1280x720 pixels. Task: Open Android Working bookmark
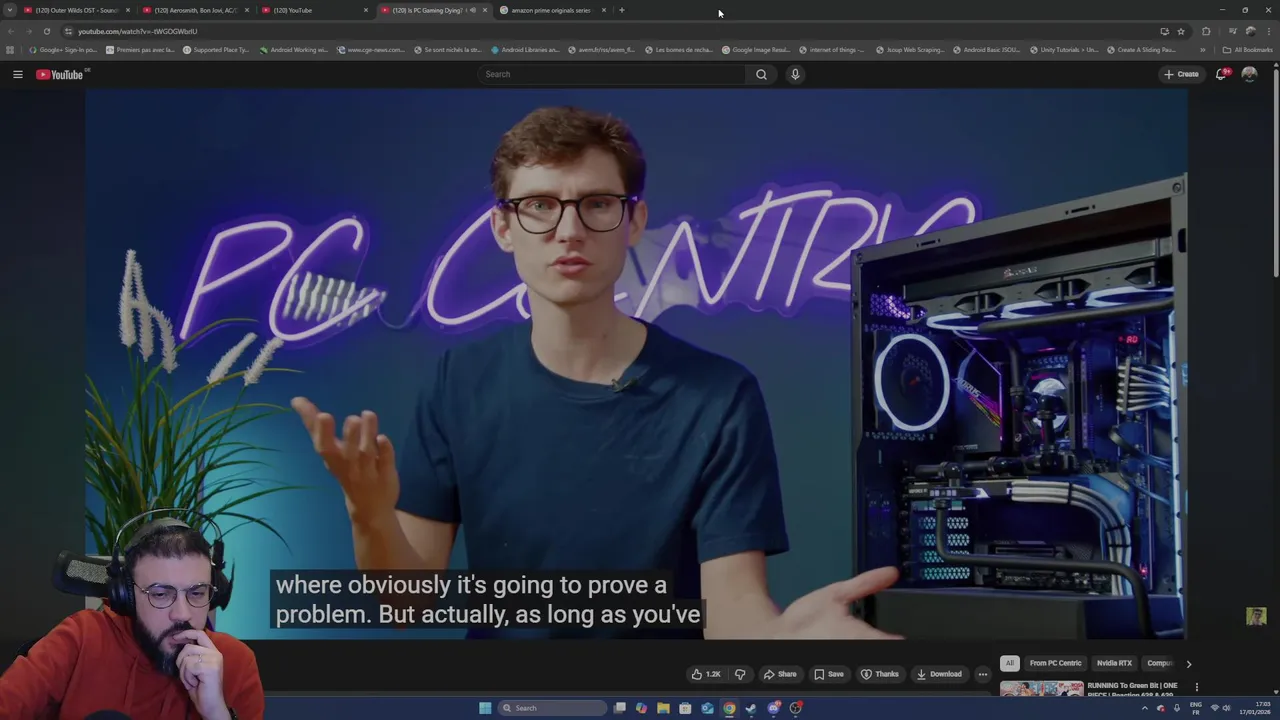point(293,49)
